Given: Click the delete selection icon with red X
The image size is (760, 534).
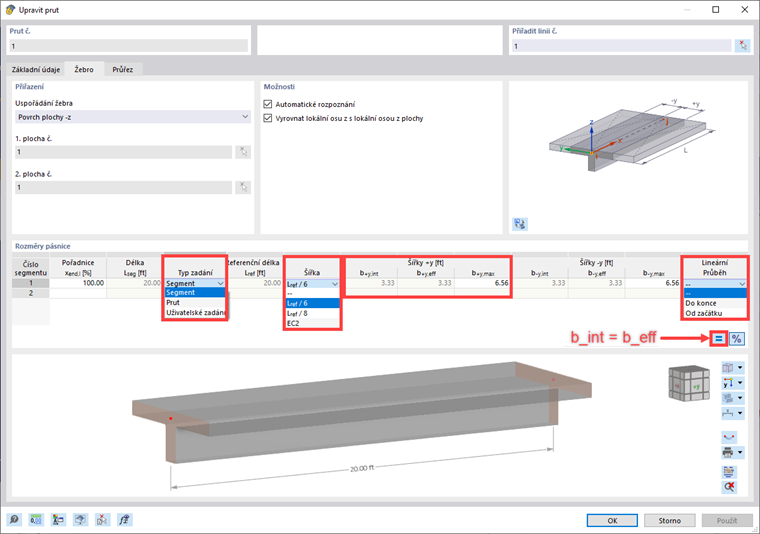Looking at the screenshot, I should tap(102, 520).
